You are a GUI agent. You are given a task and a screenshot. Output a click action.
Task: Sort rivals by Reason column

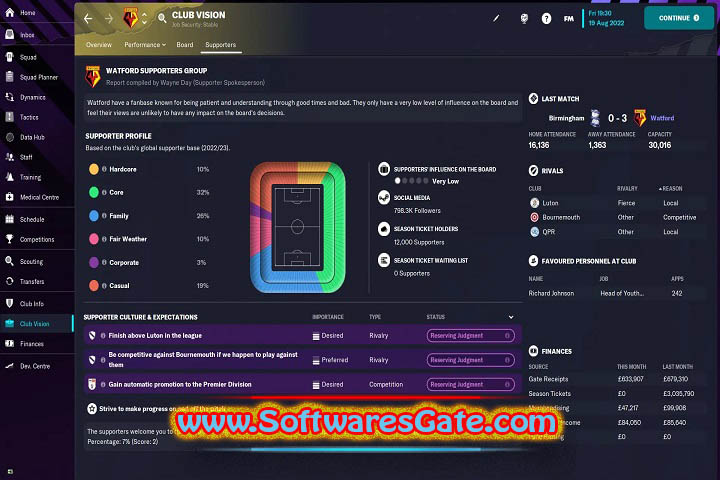pos(670,188)
